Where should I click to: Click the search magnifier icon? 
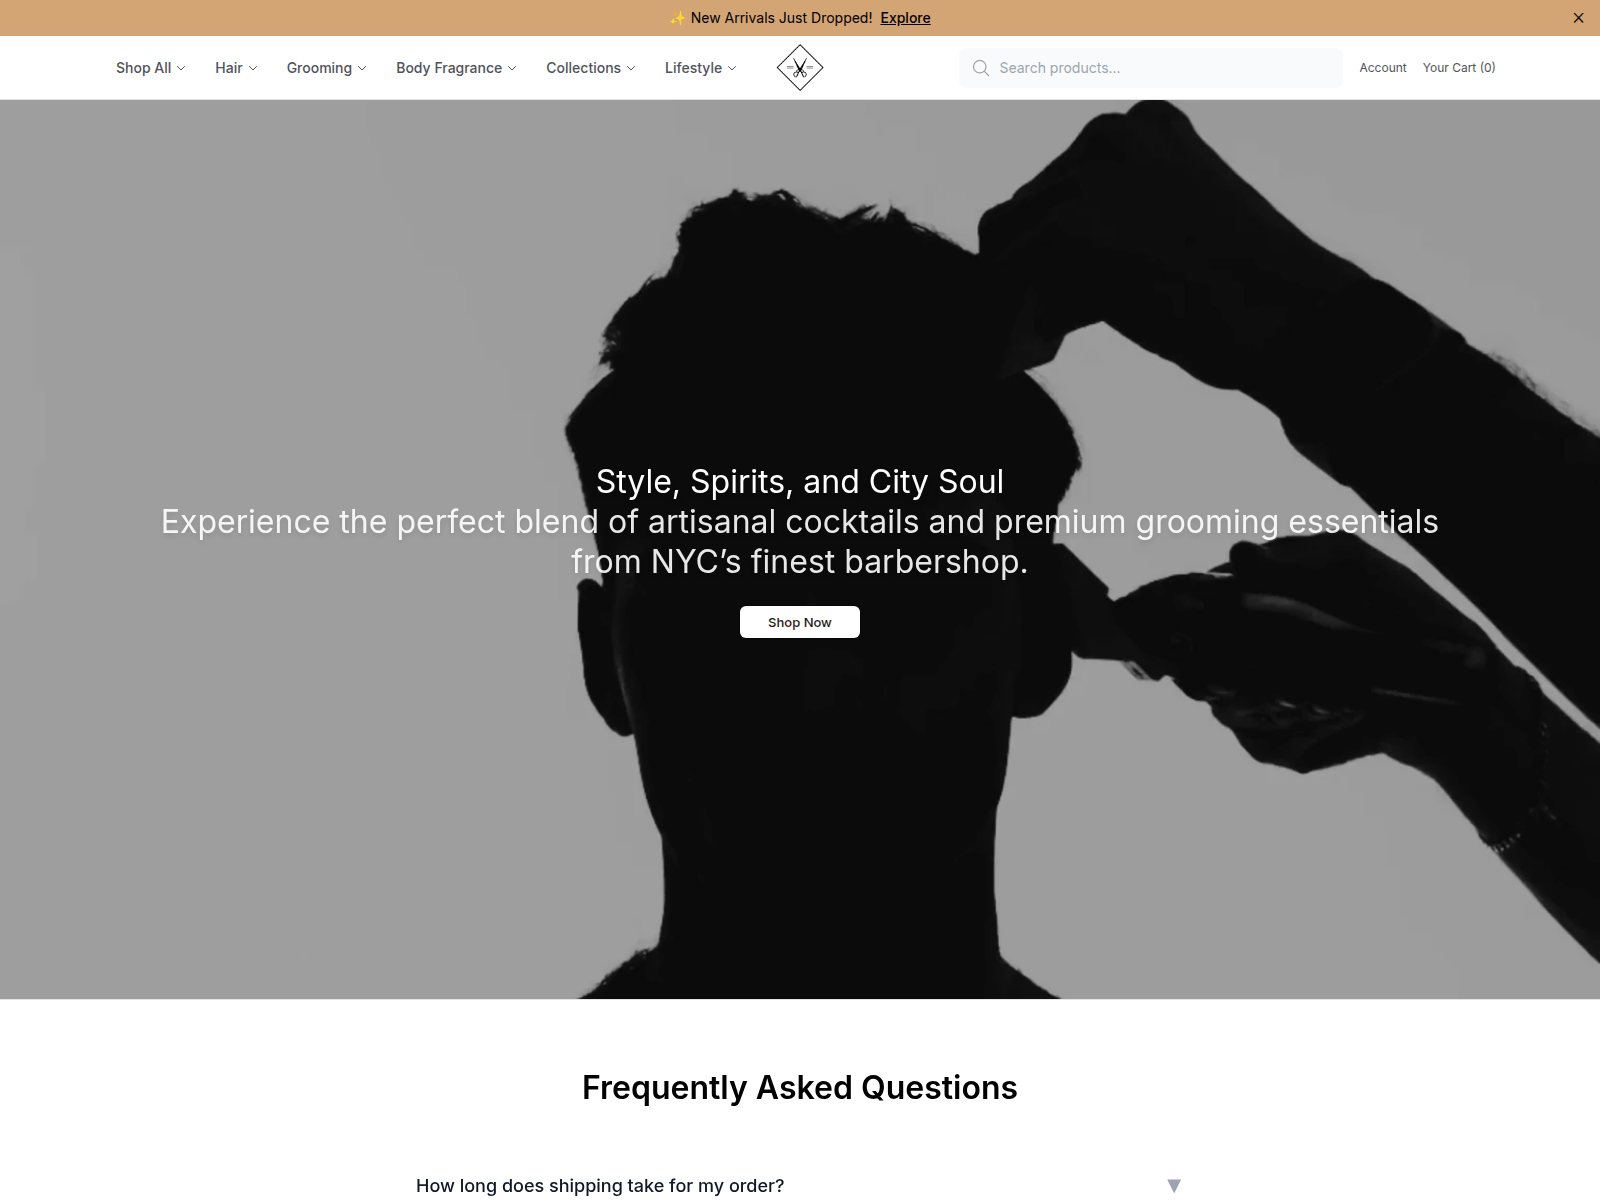click(981, 68)
